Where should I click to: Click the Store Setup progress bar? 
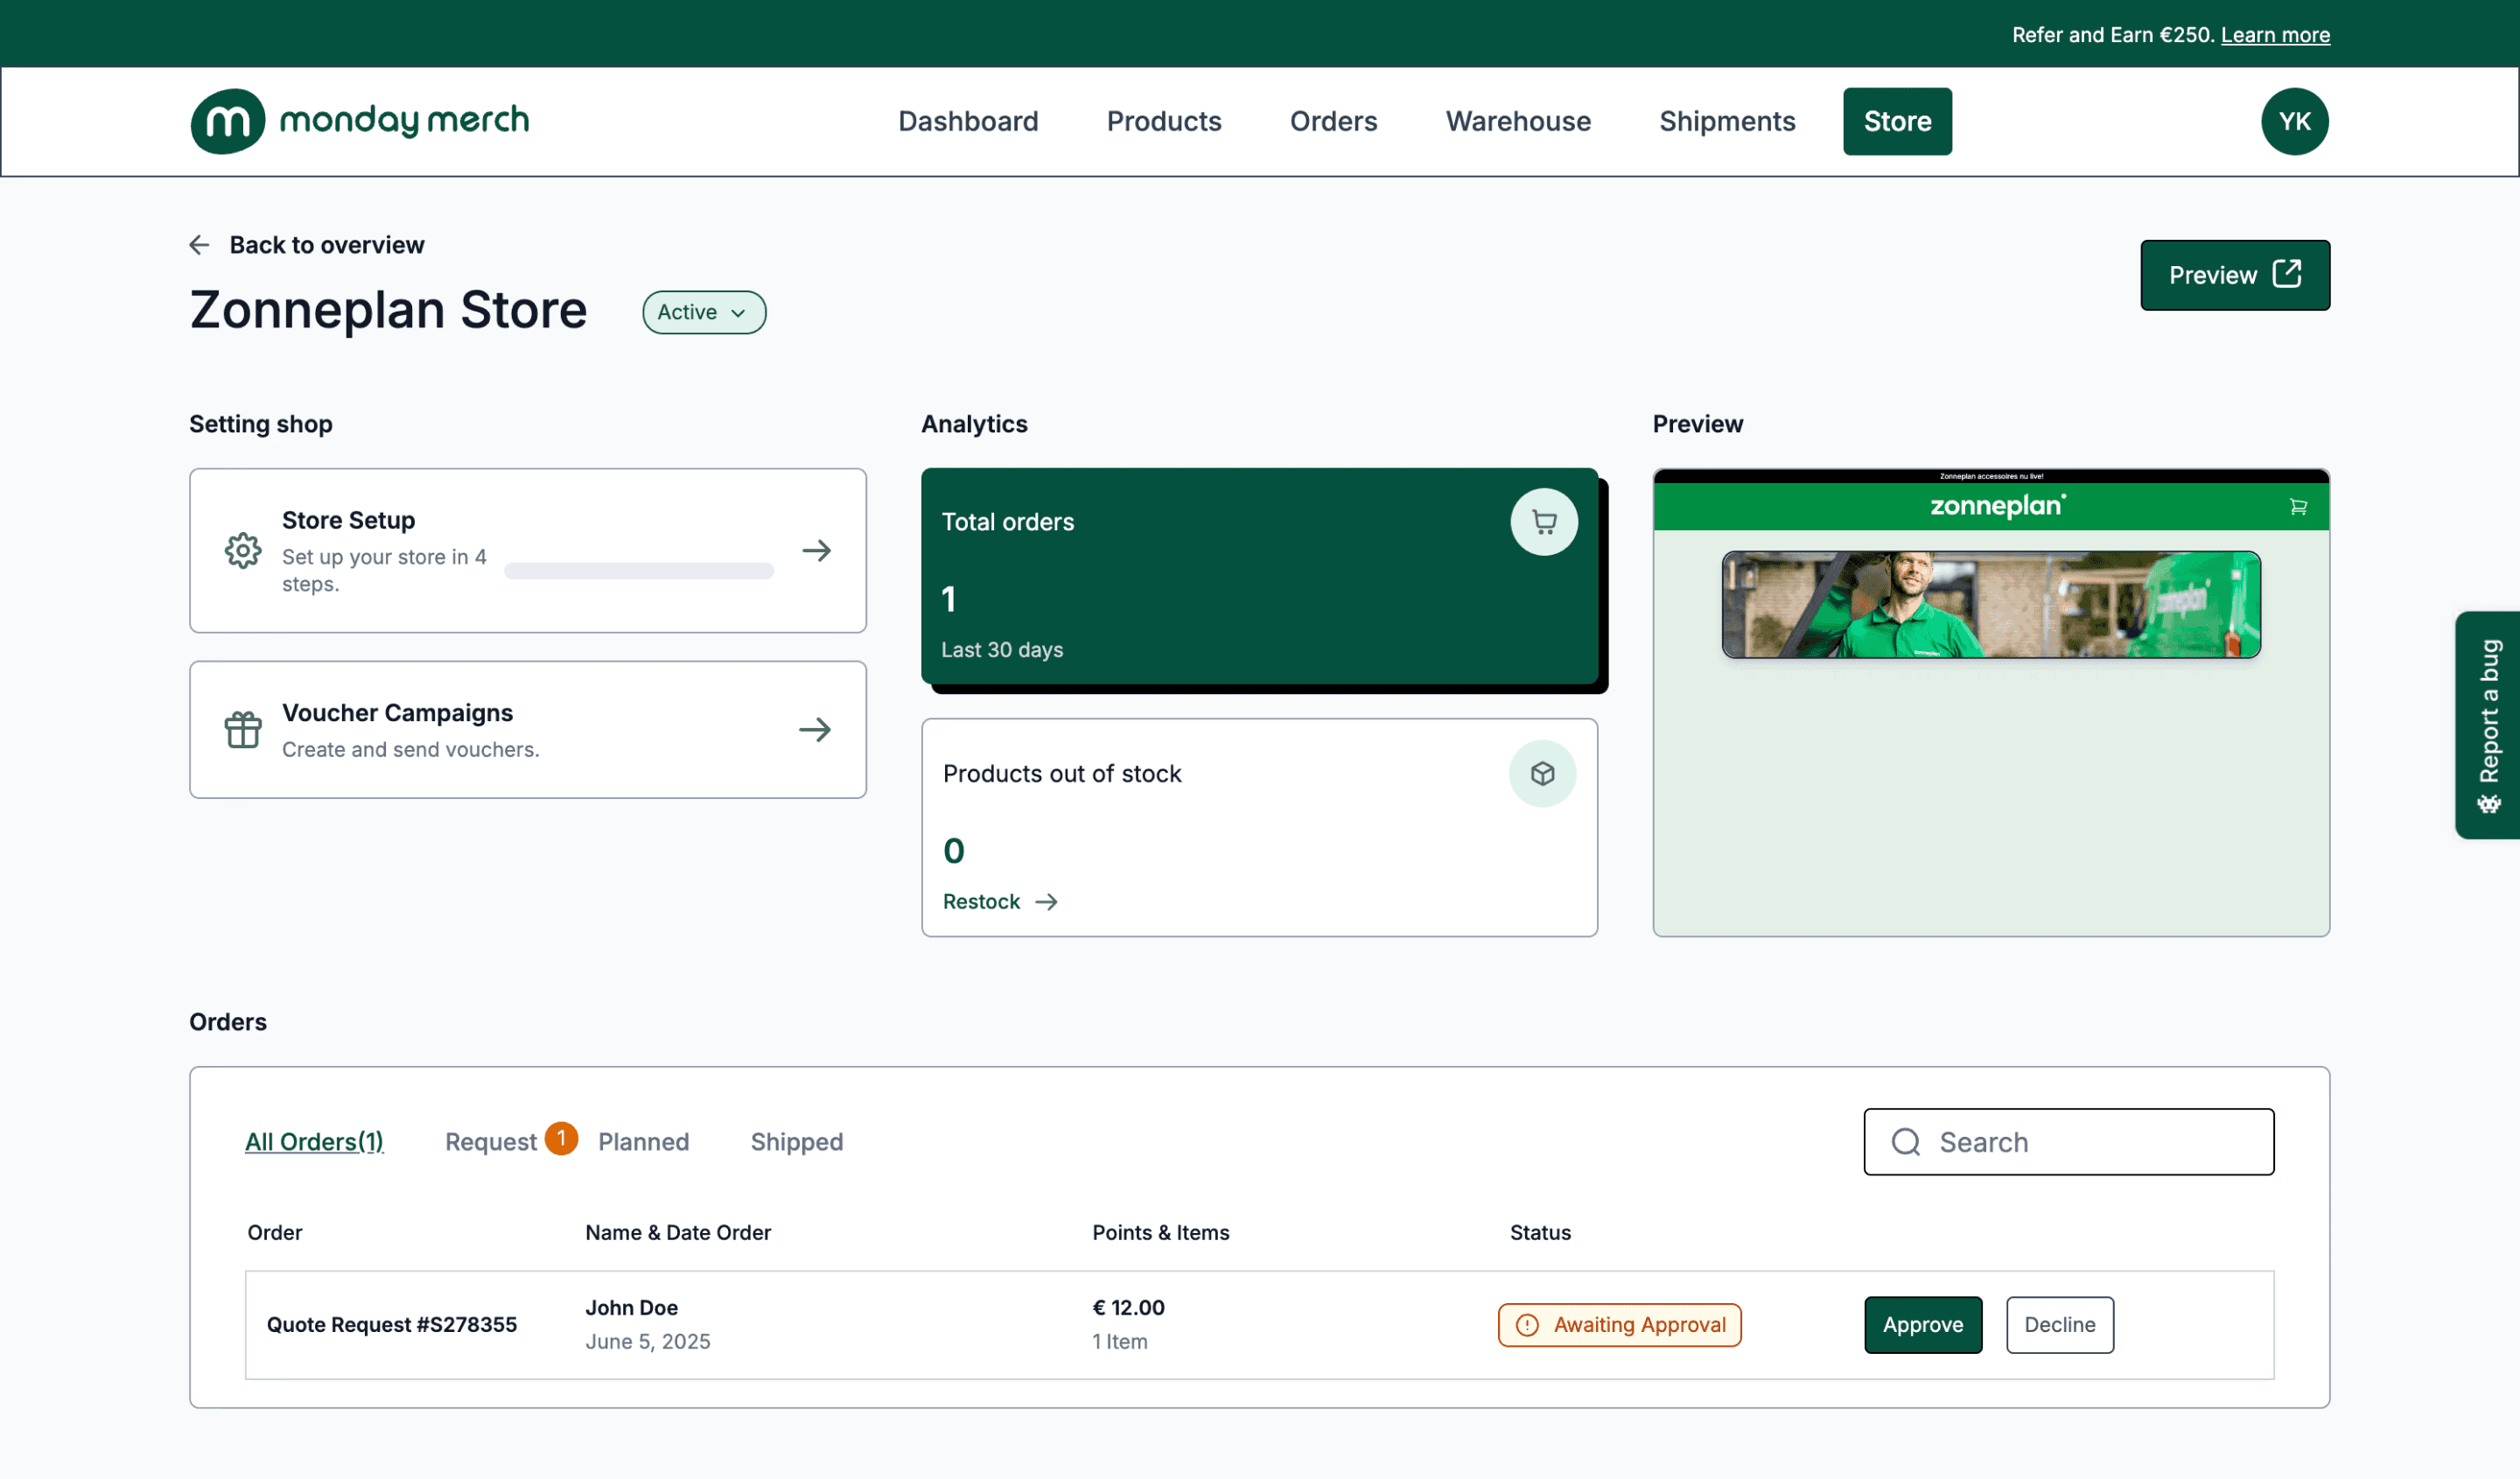coord(638,570)
